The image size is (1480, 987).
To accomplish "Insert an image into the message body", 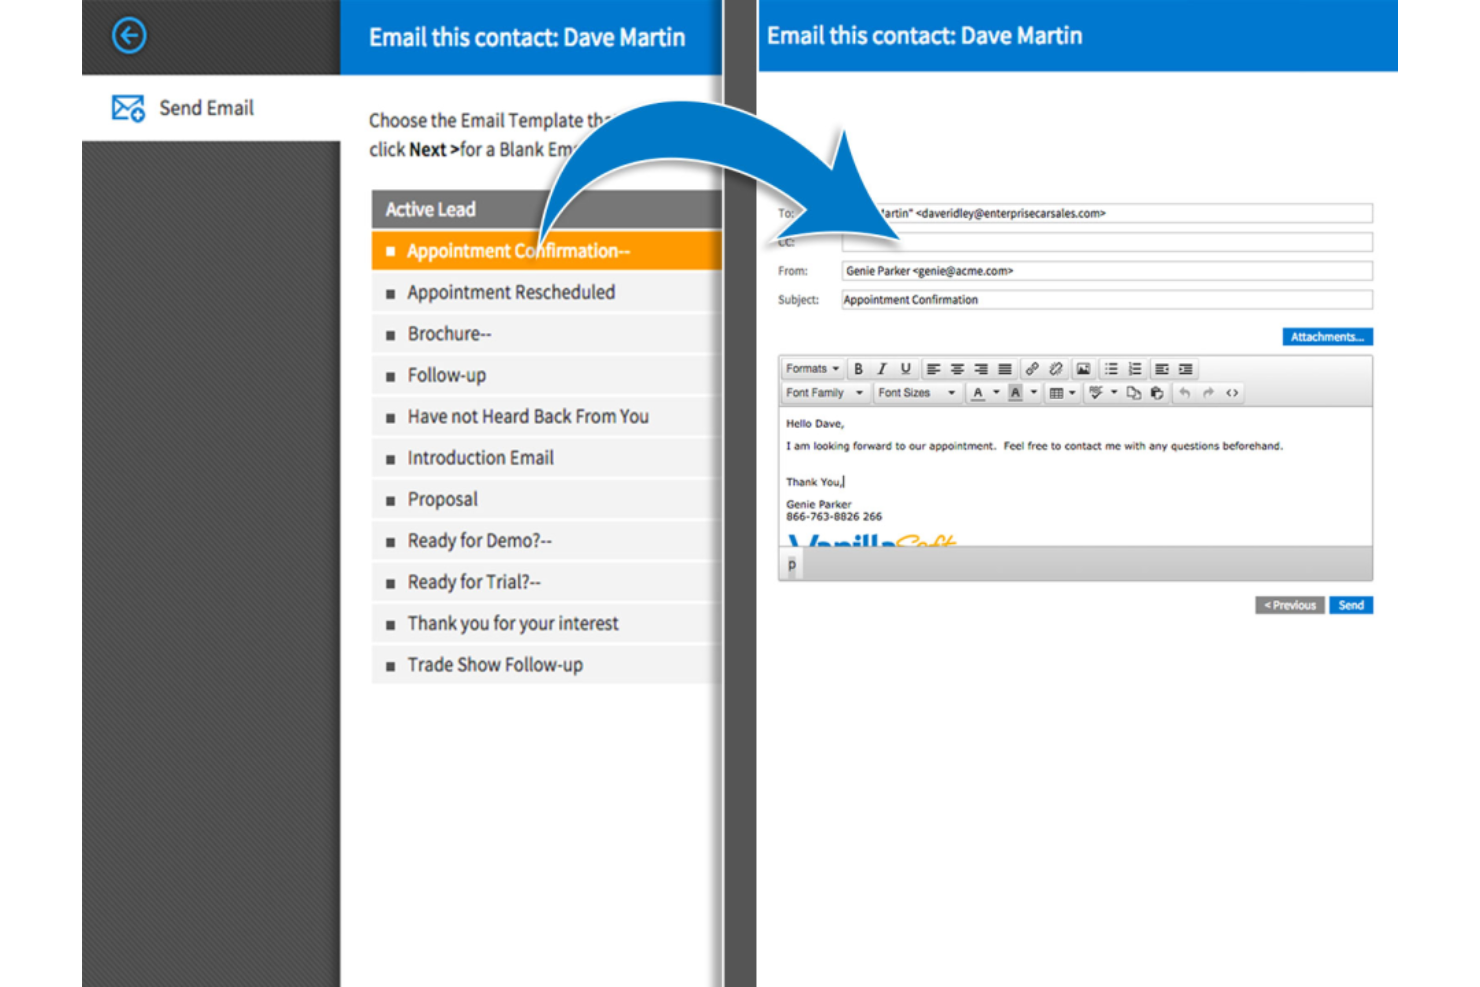I will (1082, 368).
